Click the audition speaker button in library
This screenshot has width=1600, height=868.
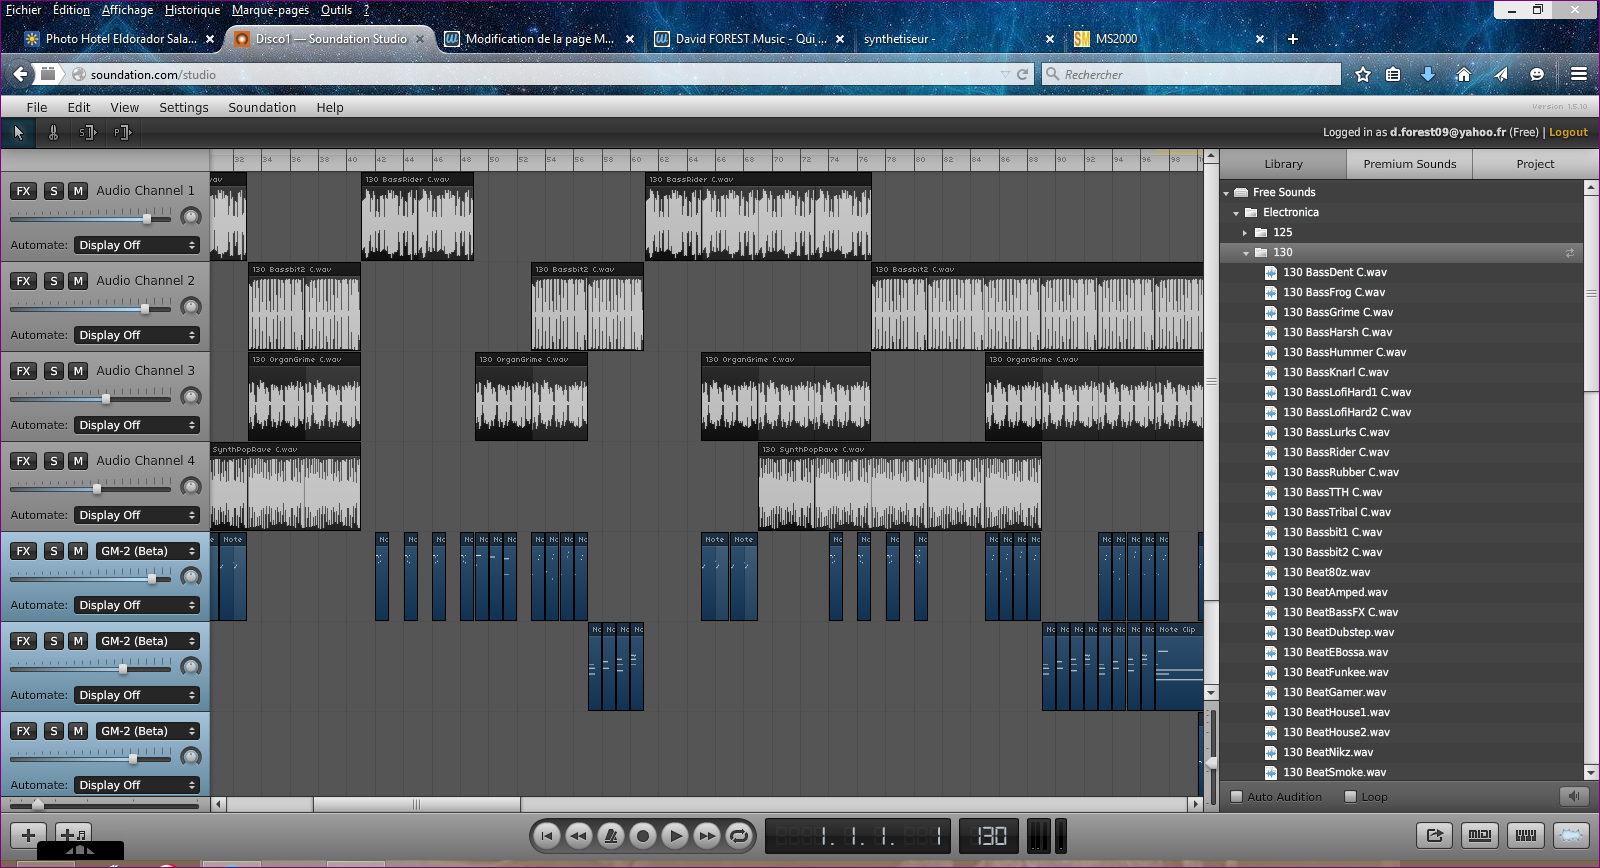(1574, 796)
